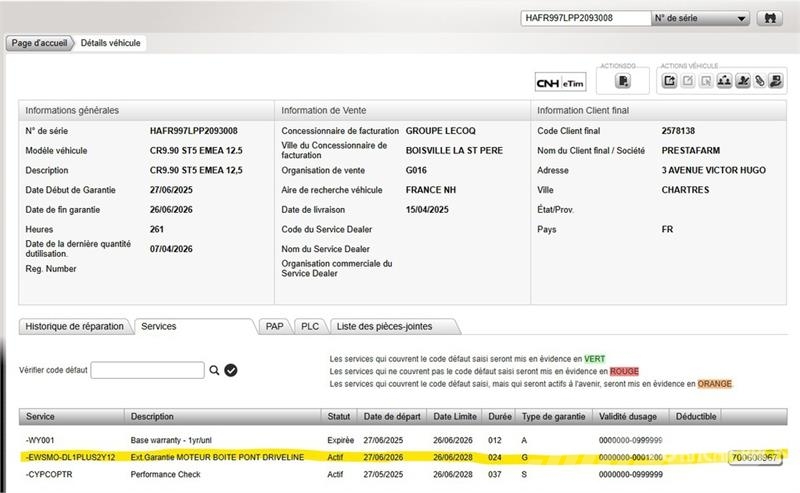This screenshot has width=800, height=493.
Task: Click the 3 AVENUE VICTOR HUGO address
Action: pos(714,170)
